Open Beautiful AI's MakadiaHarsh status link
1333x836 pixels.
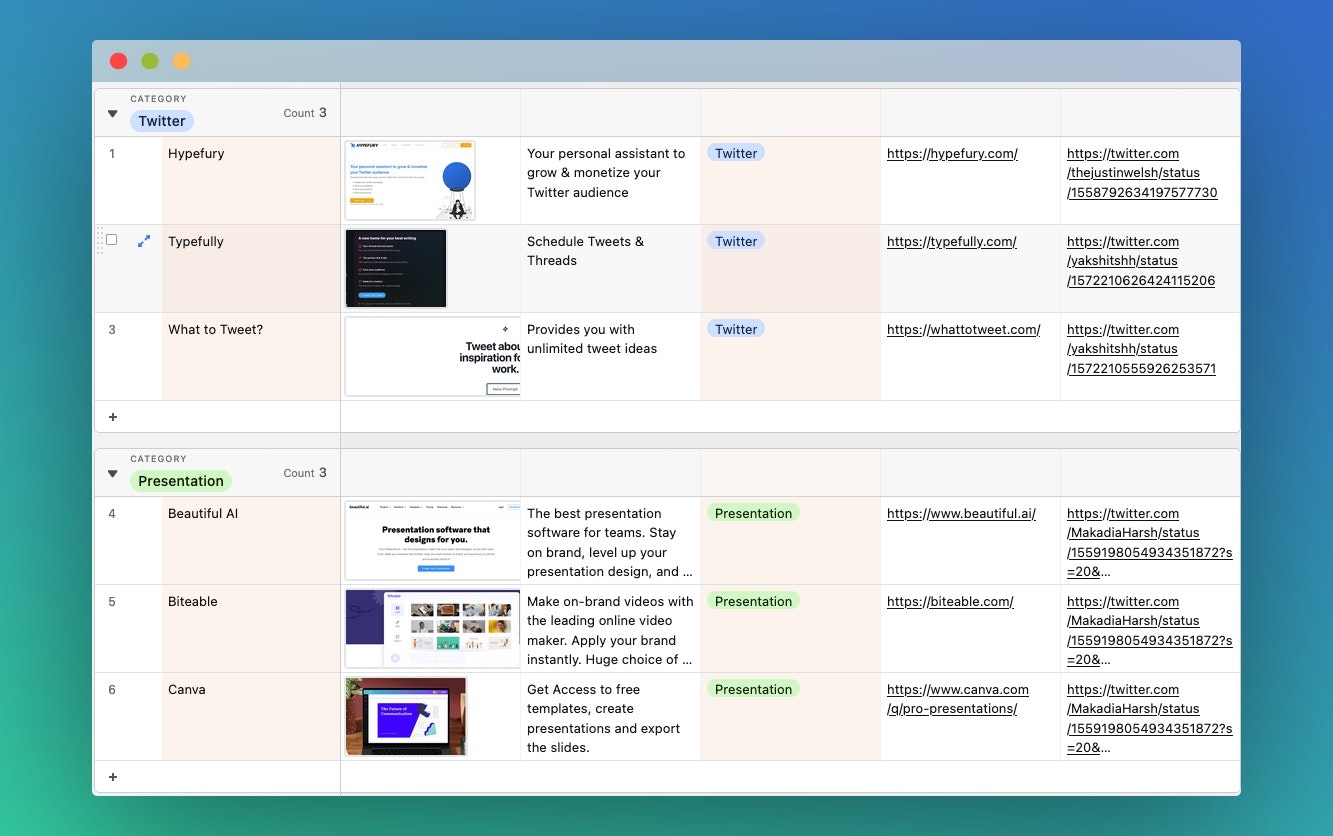[x=1149, y=543]
